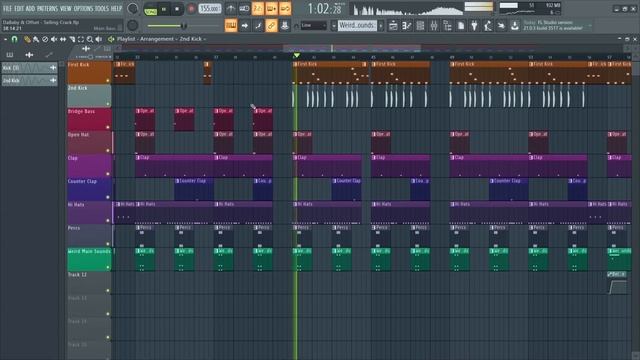Toggle the overdub/blend recording button

click(271, 9)
